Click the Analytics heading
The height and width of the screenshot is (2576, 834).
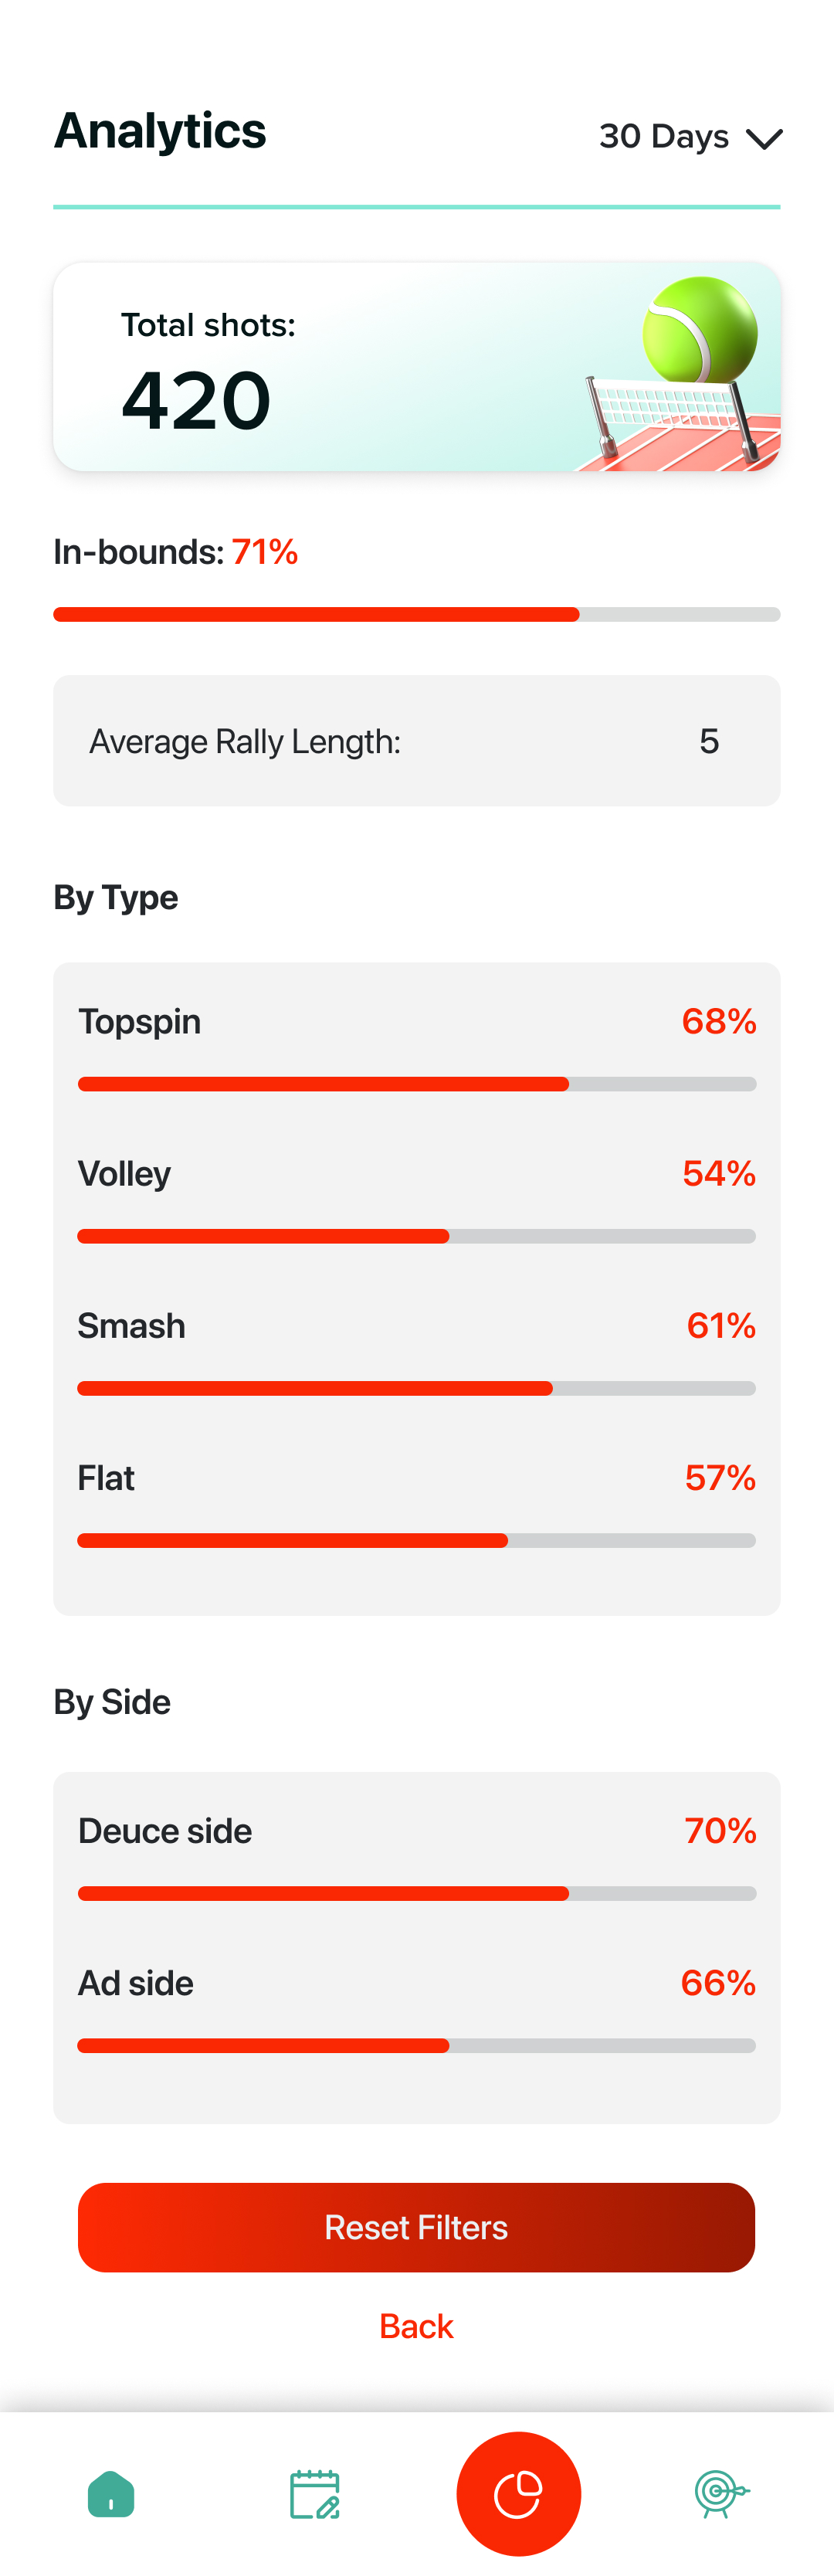(160, 131)
